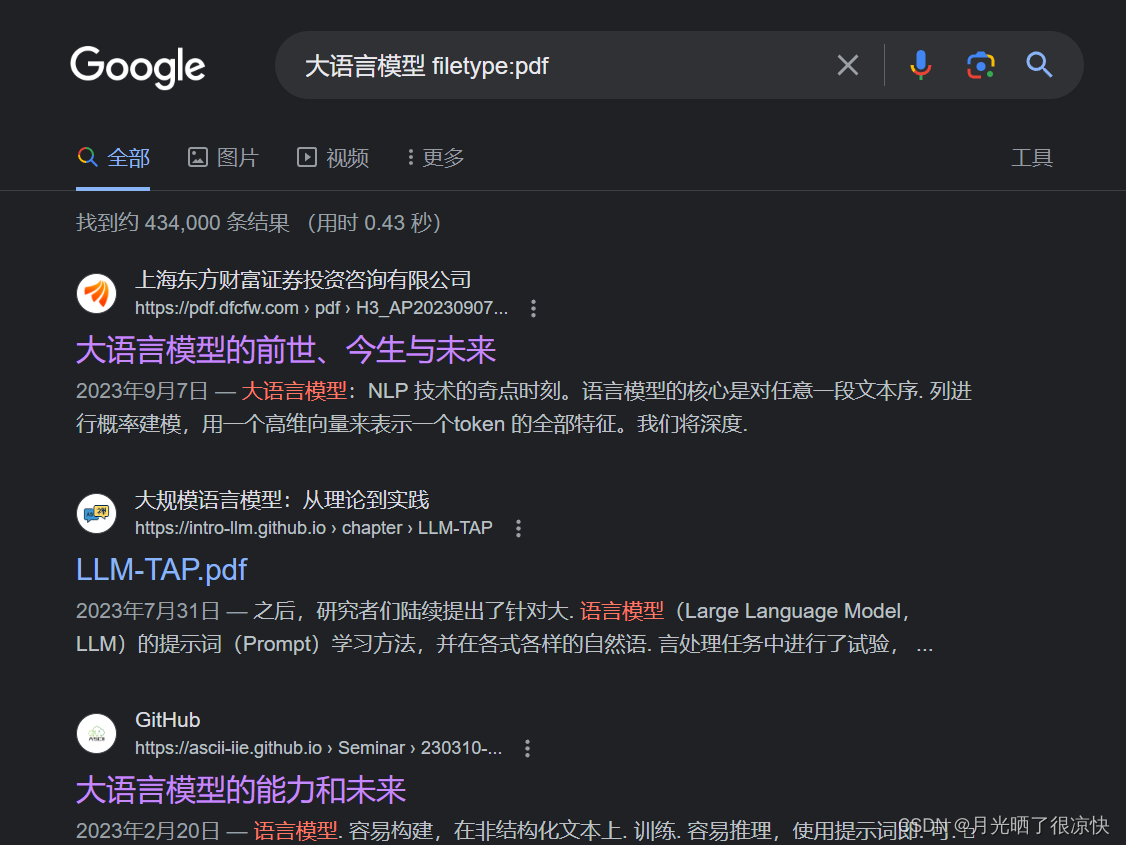Submit search with magnifier icon

pos(1039,65)
